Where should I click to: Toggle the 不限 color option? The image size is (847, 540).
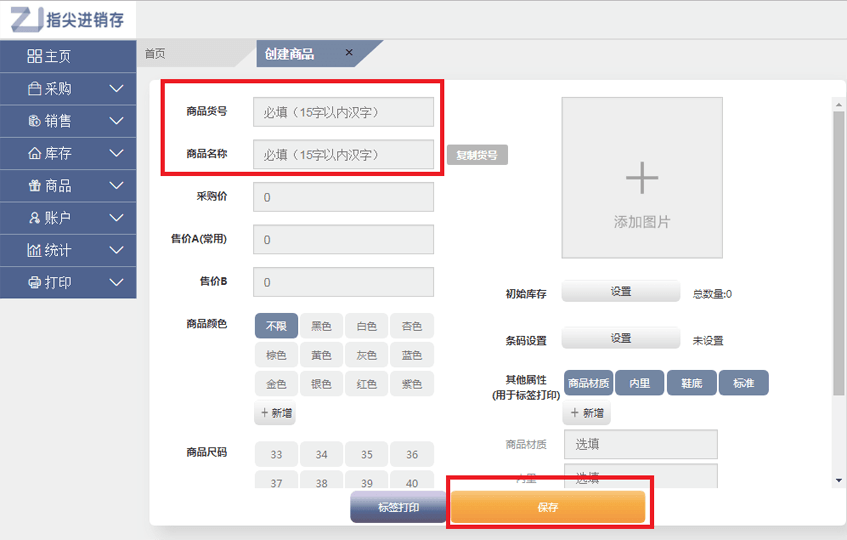(276, 326)
